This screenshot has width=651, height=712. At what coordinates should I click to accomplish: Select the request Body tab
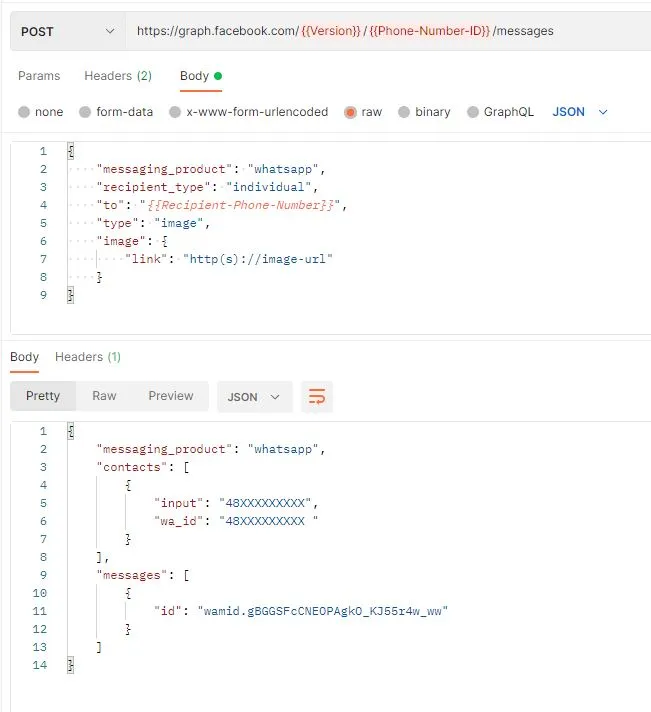[x=195, y=76]
